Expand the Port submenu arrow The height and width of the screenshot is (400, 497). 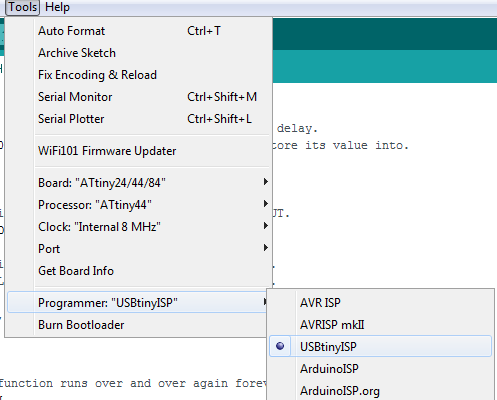(265, 248)
